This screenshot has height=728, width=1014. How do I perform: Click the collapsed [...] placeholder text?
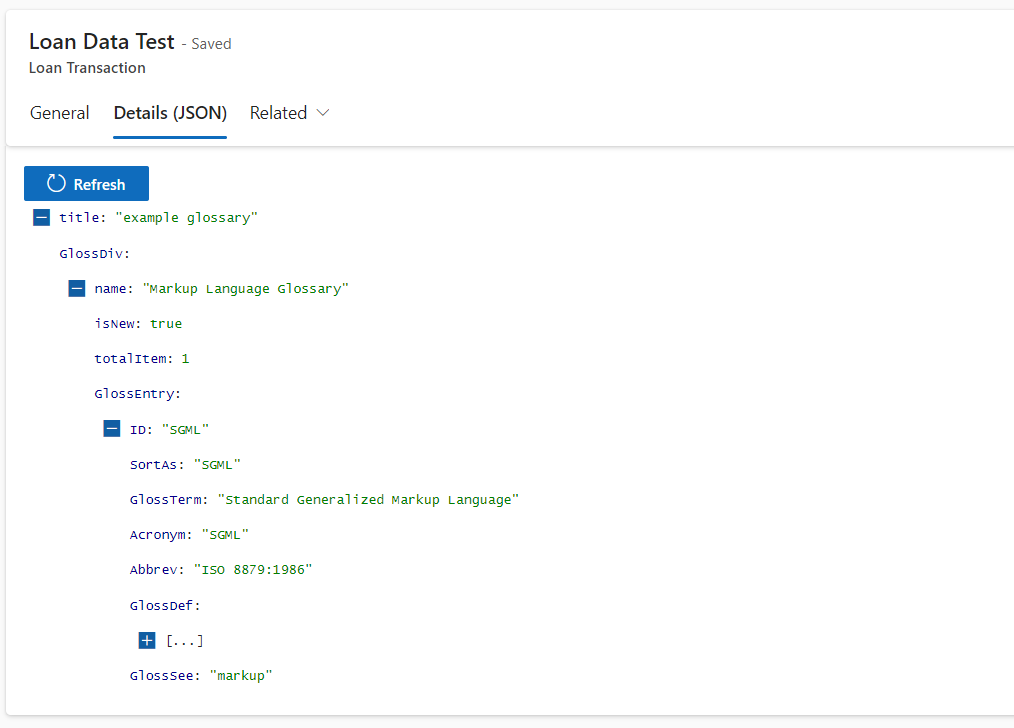[185, 641]
